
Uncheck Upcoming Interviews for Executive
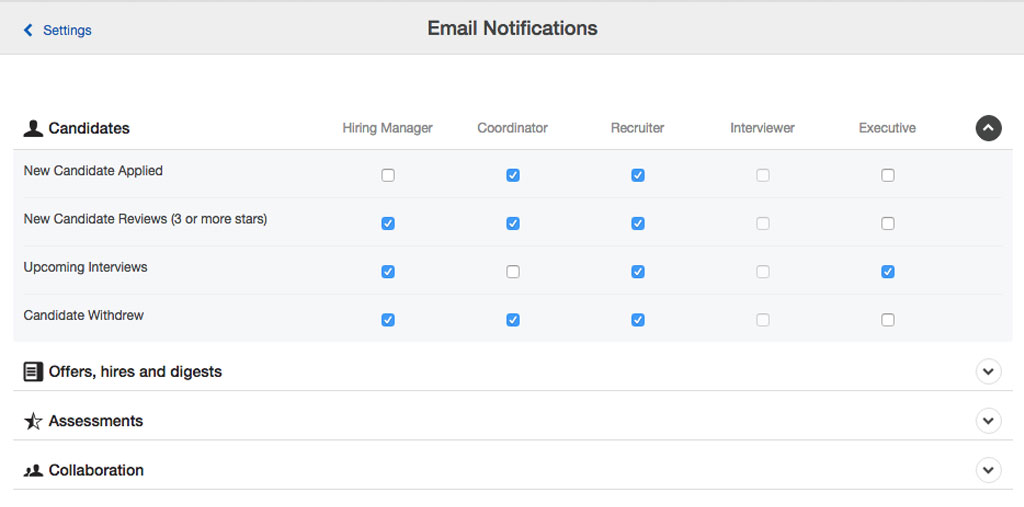pyautogui.click(x=888, y=272)
